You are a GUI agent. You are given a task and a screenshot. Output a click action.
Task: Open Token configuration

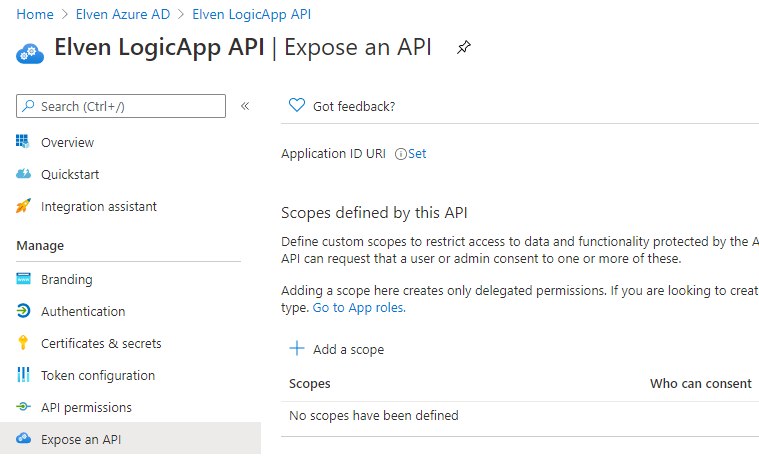[x=98, y=376]
